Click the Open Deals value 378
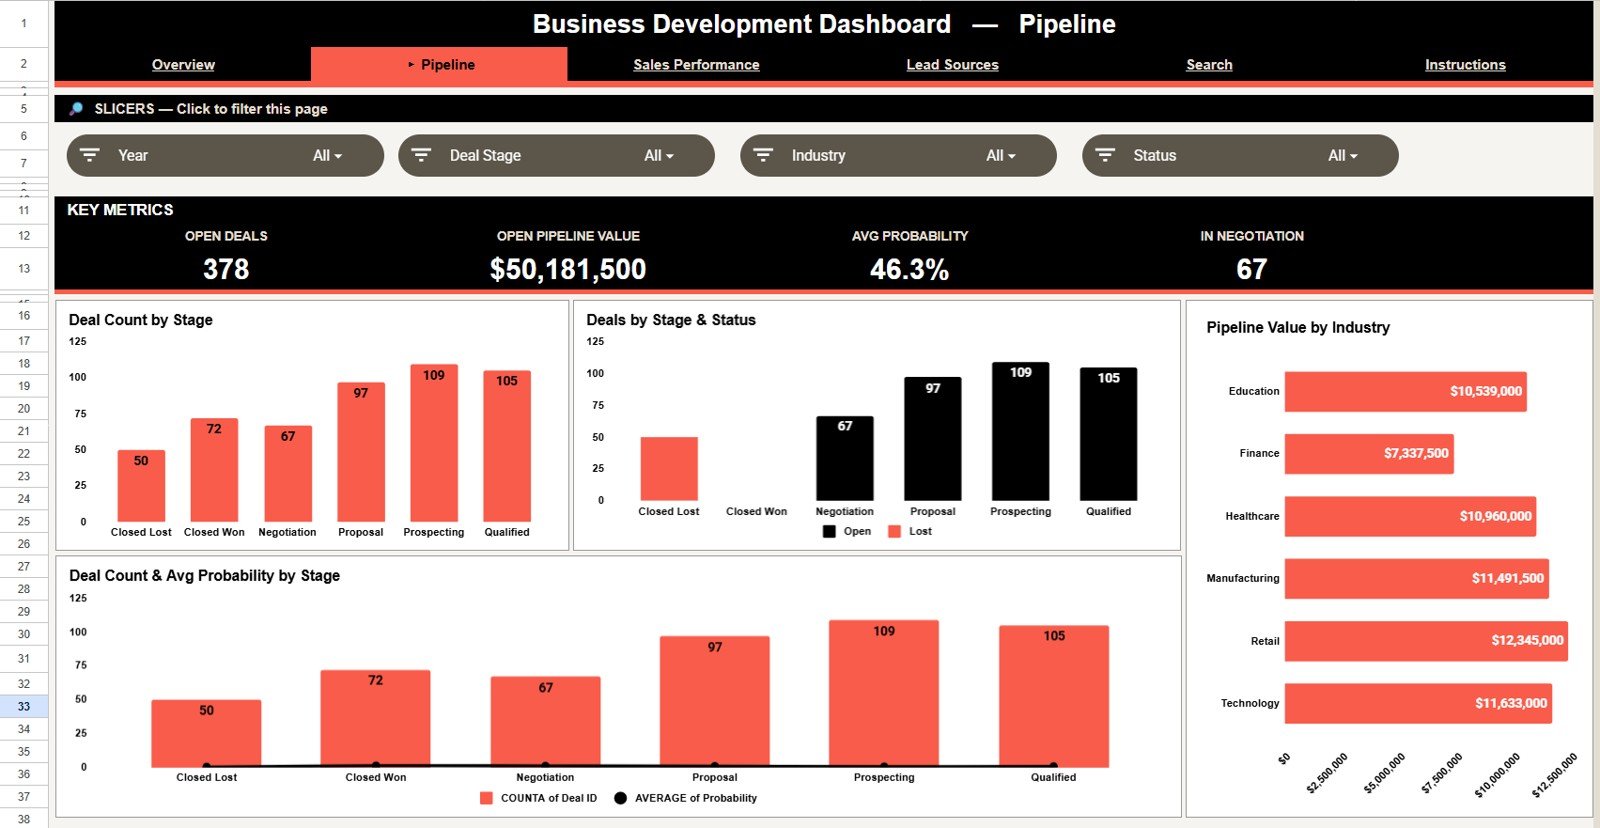This screenshot has height=828, width=1600. click(x=226, y=269)
